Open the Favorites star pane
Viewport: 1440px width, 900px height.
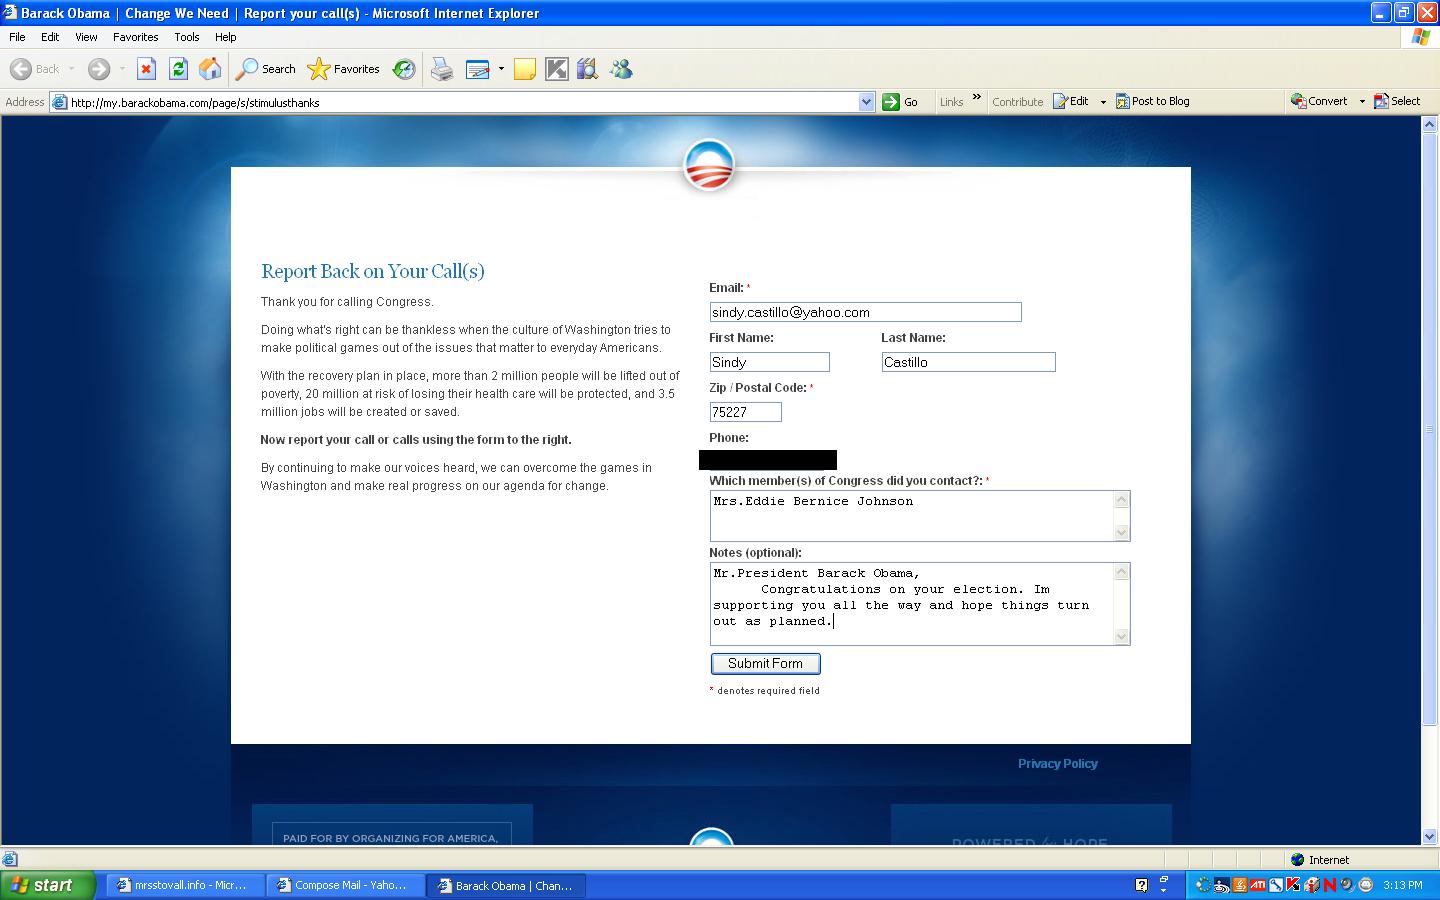coord(344,69)
